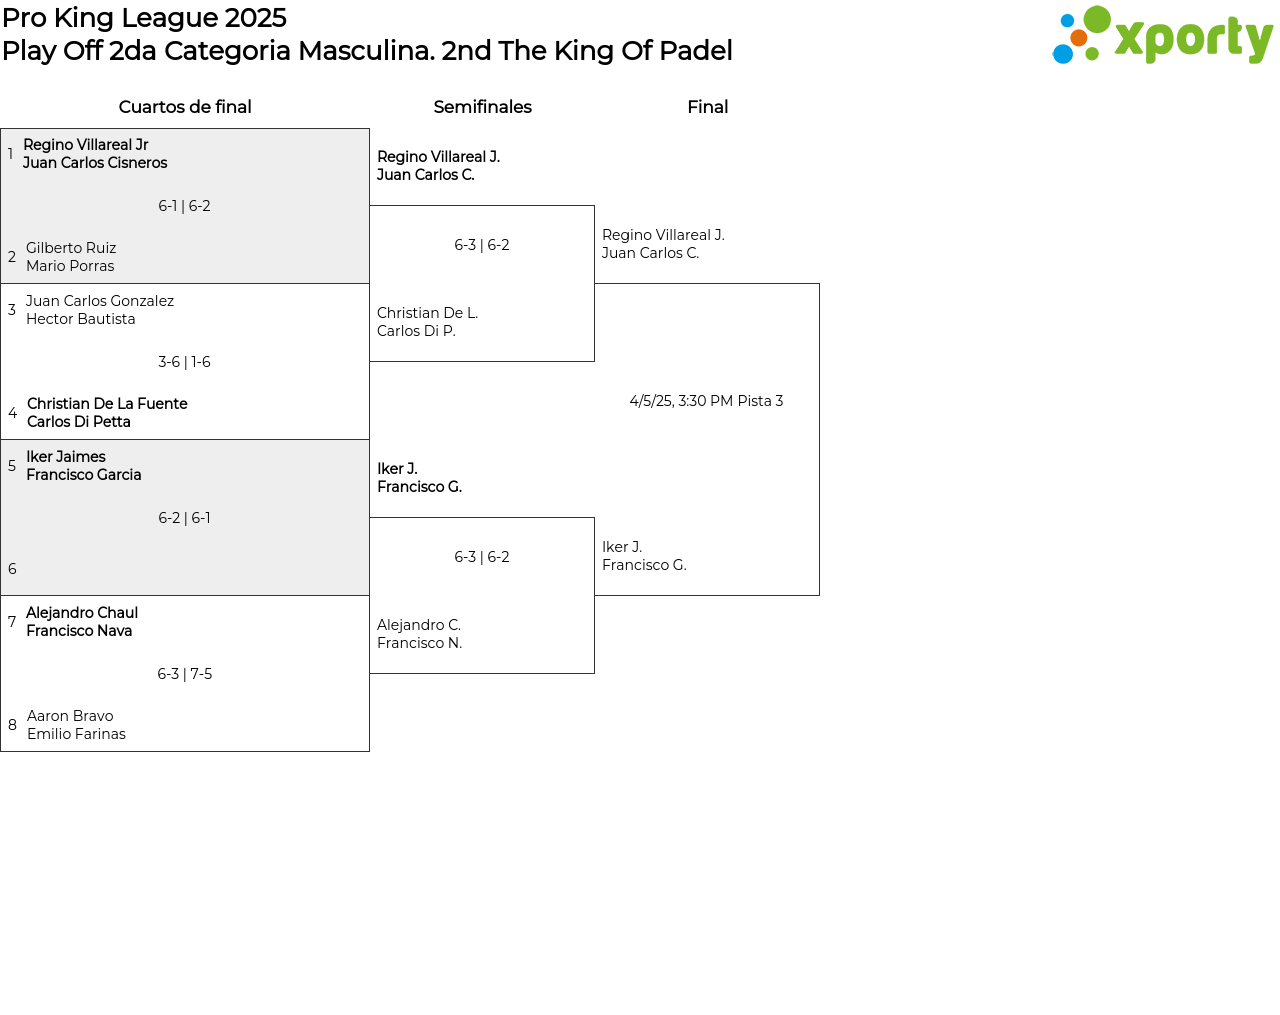Screen dimensions: 1280x1015
Task: Open the final match scheduled on Pista 3
Action: pyautogui.click(x=706, y=401)
